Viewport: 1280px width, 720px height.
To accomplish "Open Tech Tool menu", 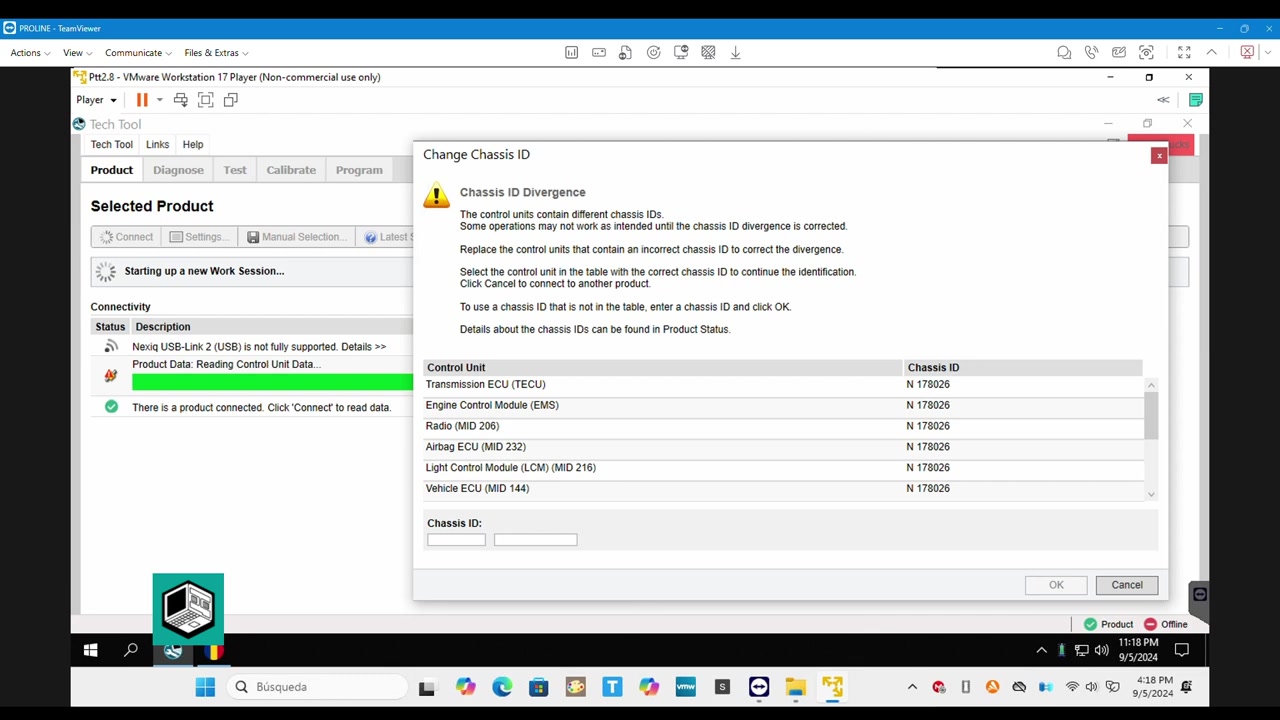I will coord(112,145).
